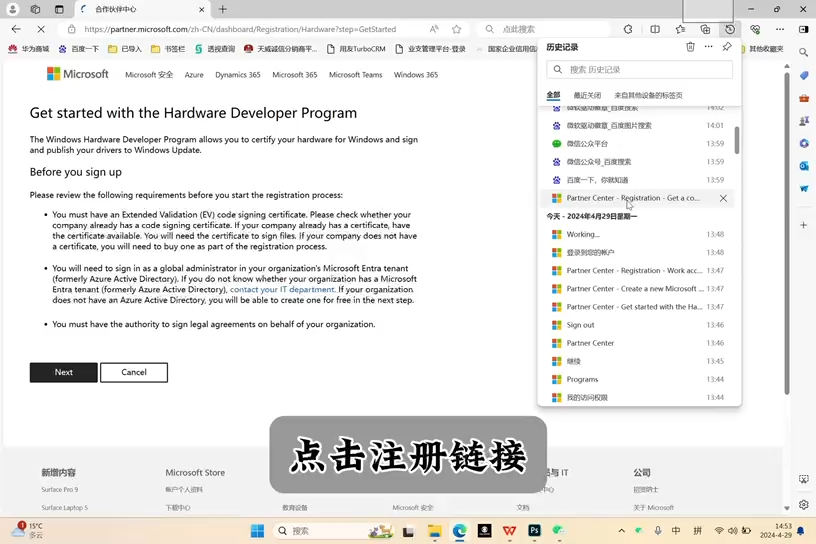
Task: Show hidden system tray icons
Action: coord(621,530)
